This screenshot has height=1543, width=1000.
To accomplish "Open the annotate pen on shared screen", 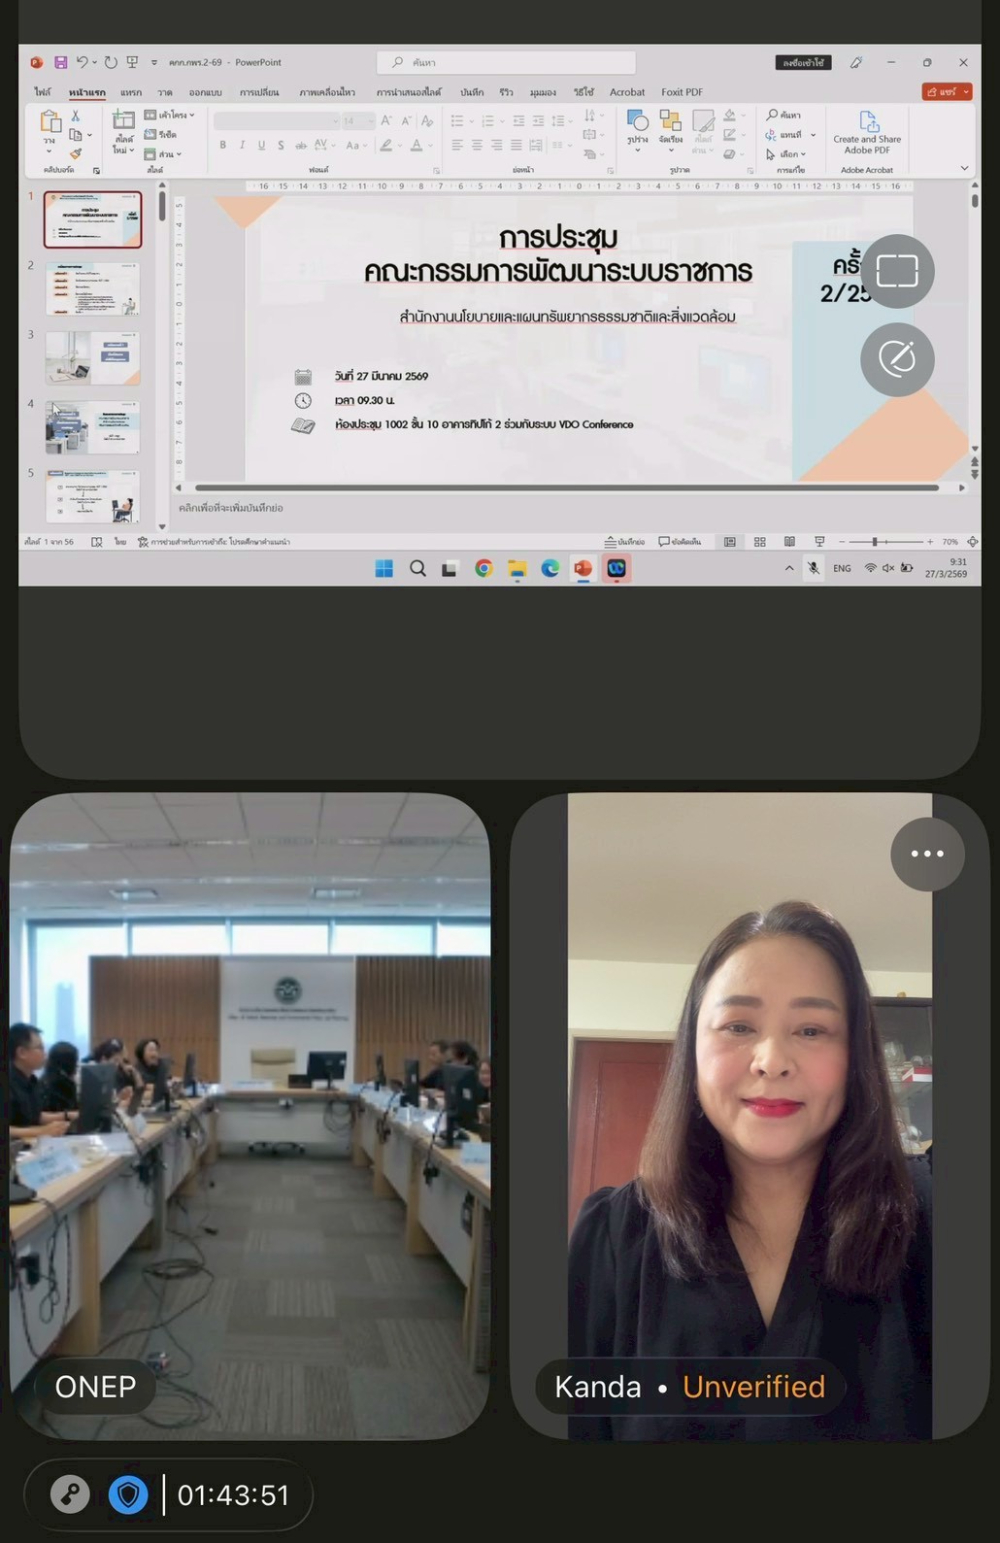I will pos(897,359).
